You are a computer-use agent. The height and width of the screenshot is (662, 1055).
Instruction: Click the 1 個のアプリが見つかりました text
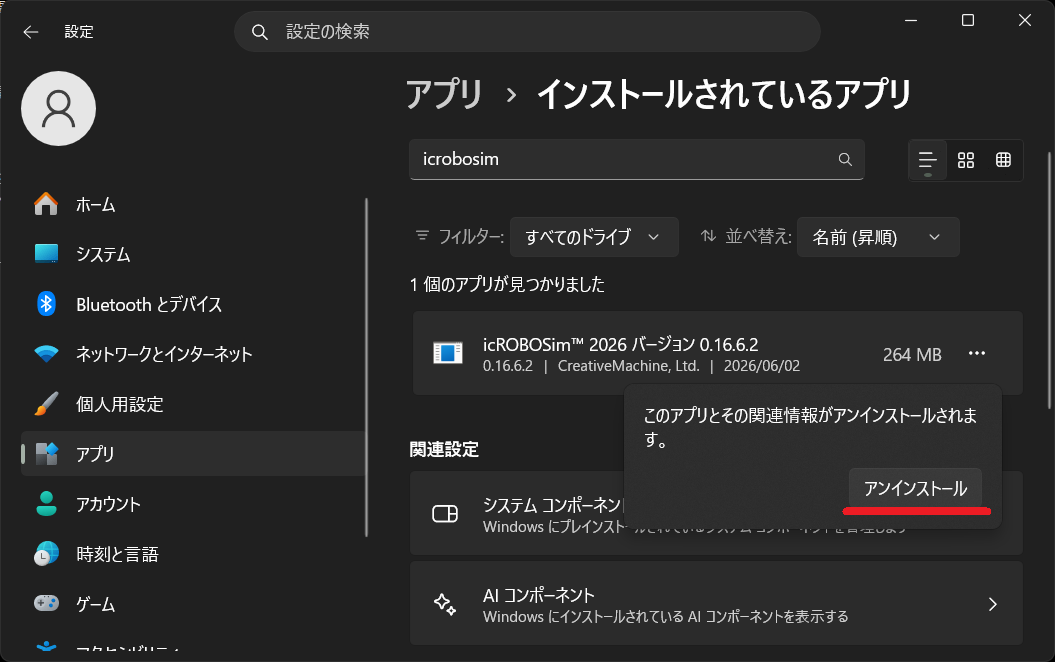[507, 285]
